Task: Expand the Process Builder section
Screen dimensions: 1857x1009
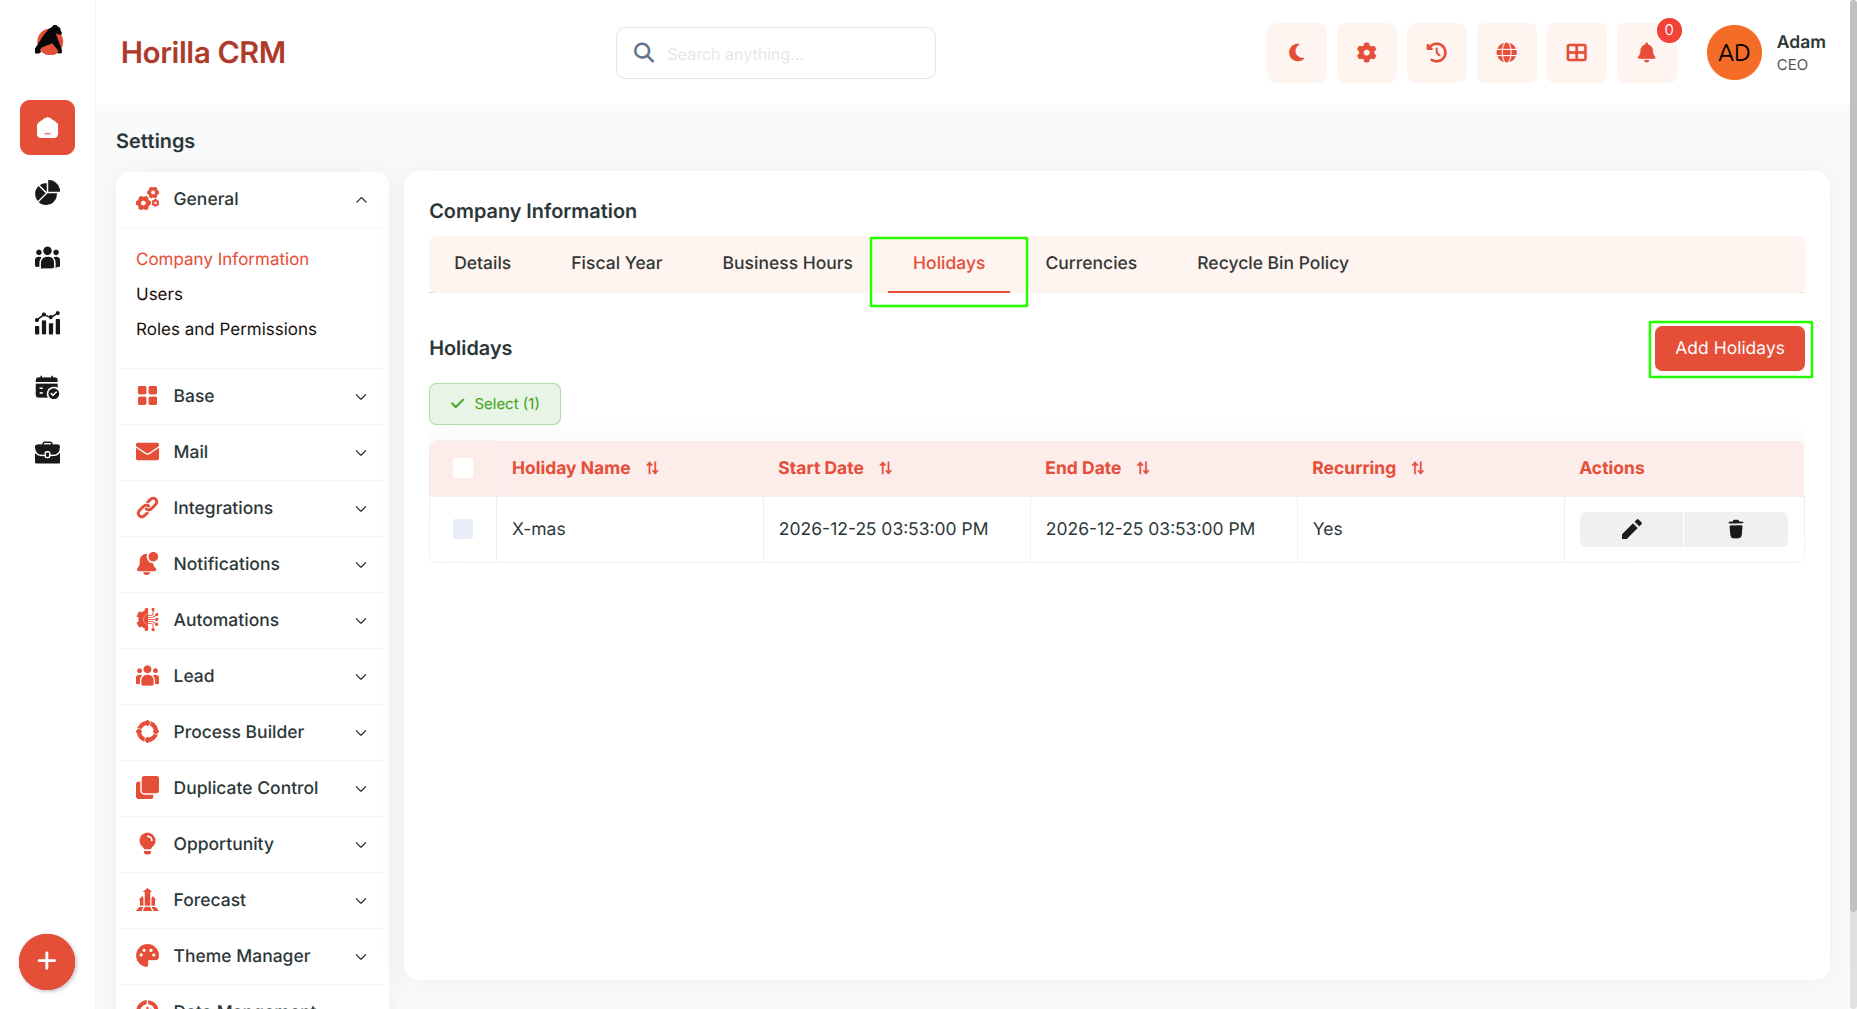Action: point(252,732)
